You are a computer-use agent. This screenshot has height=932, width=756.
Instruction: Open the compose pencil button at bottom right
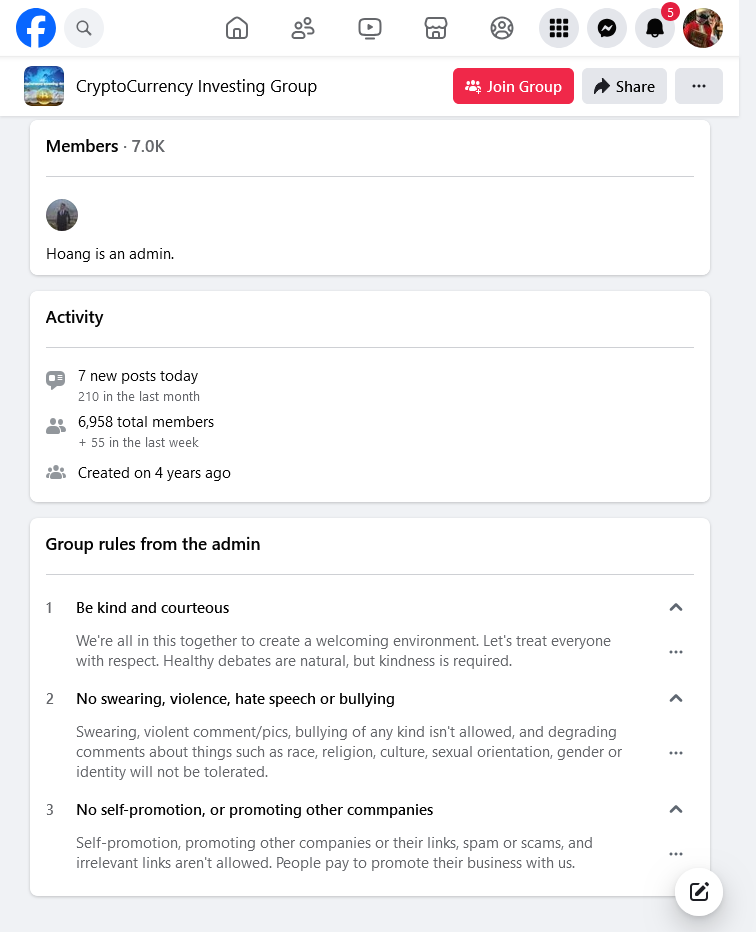click(x=699, y=892)
